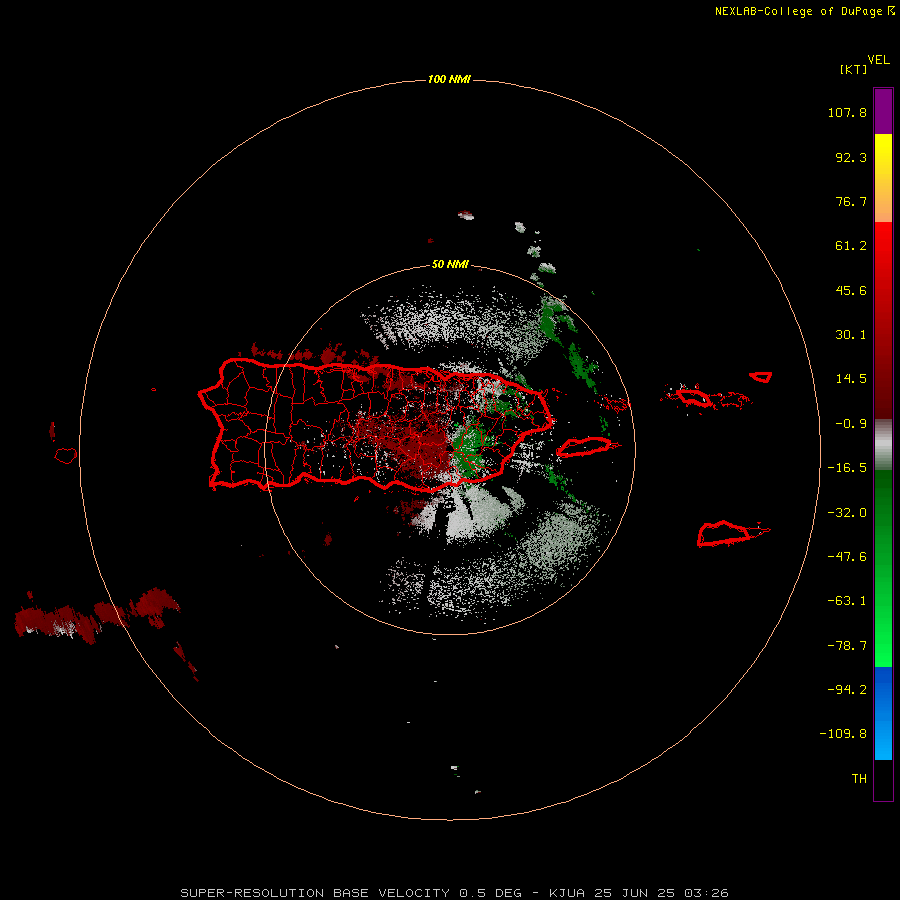Image resolution: width=900 pixels, height=900 pixels.
Task: Click the [KT] units label
Action: (x=853, y=69)
